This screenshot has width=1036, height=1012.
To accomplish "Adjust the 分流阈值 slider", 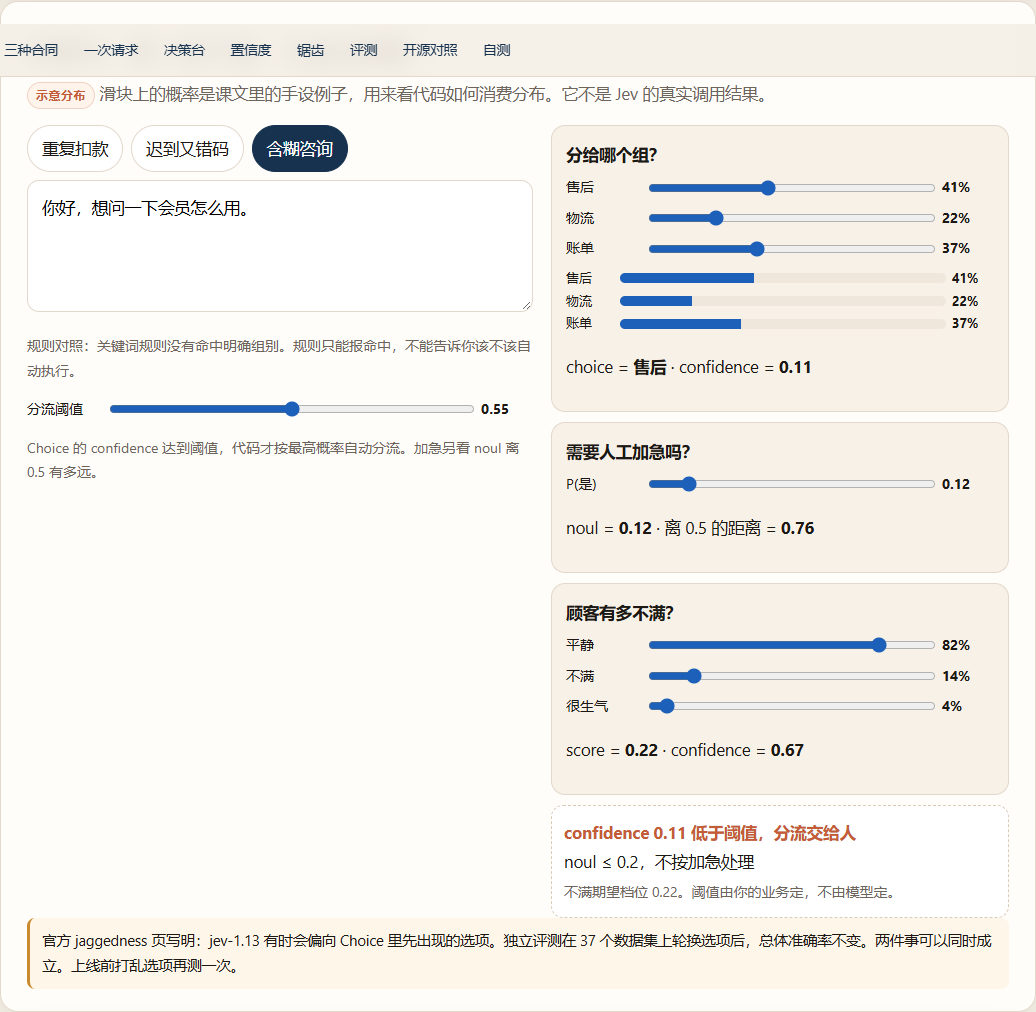I will tap(292, 409).
